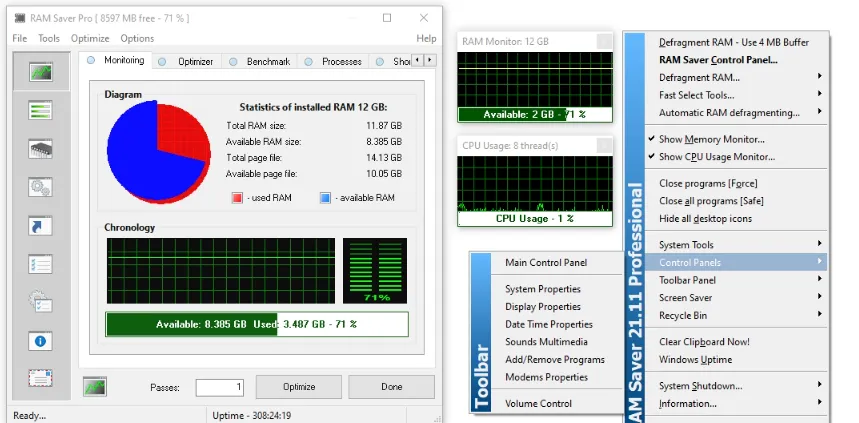The height and width of the screenshot is (423, 859).
Task: Open the sidebar RAM chip icon
Action: pos(41,148)
